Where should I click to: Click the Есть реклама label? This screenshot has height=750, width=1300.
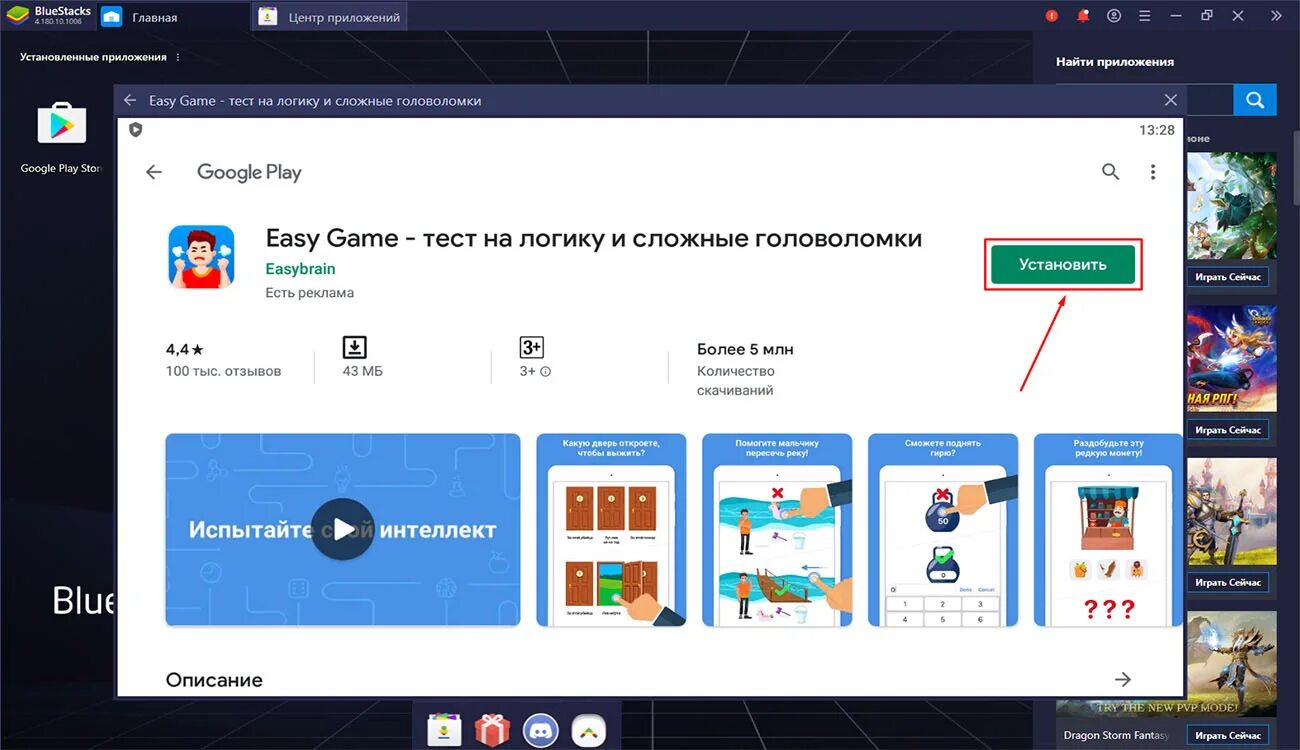(x=310, y=293)
